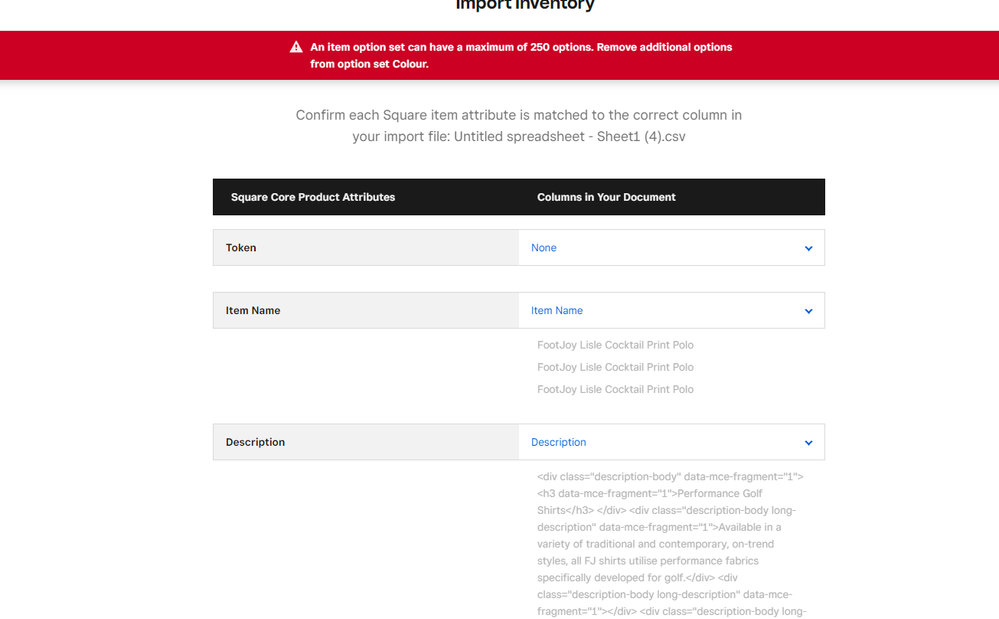Viewport: 999px width, 619px height.
Task: Click the Confirm each Square item attribute instruction
Action: click(518, 115)
